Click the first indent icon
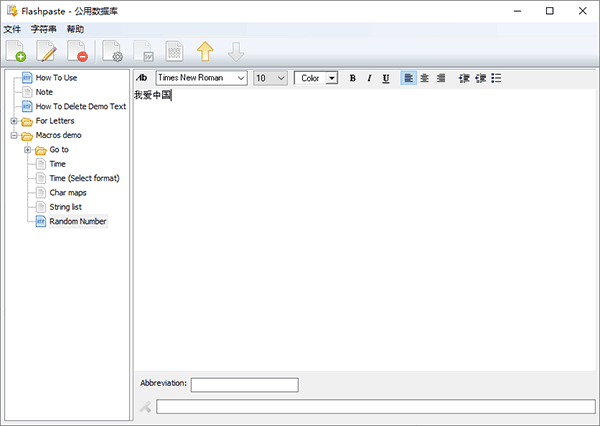 464,78
